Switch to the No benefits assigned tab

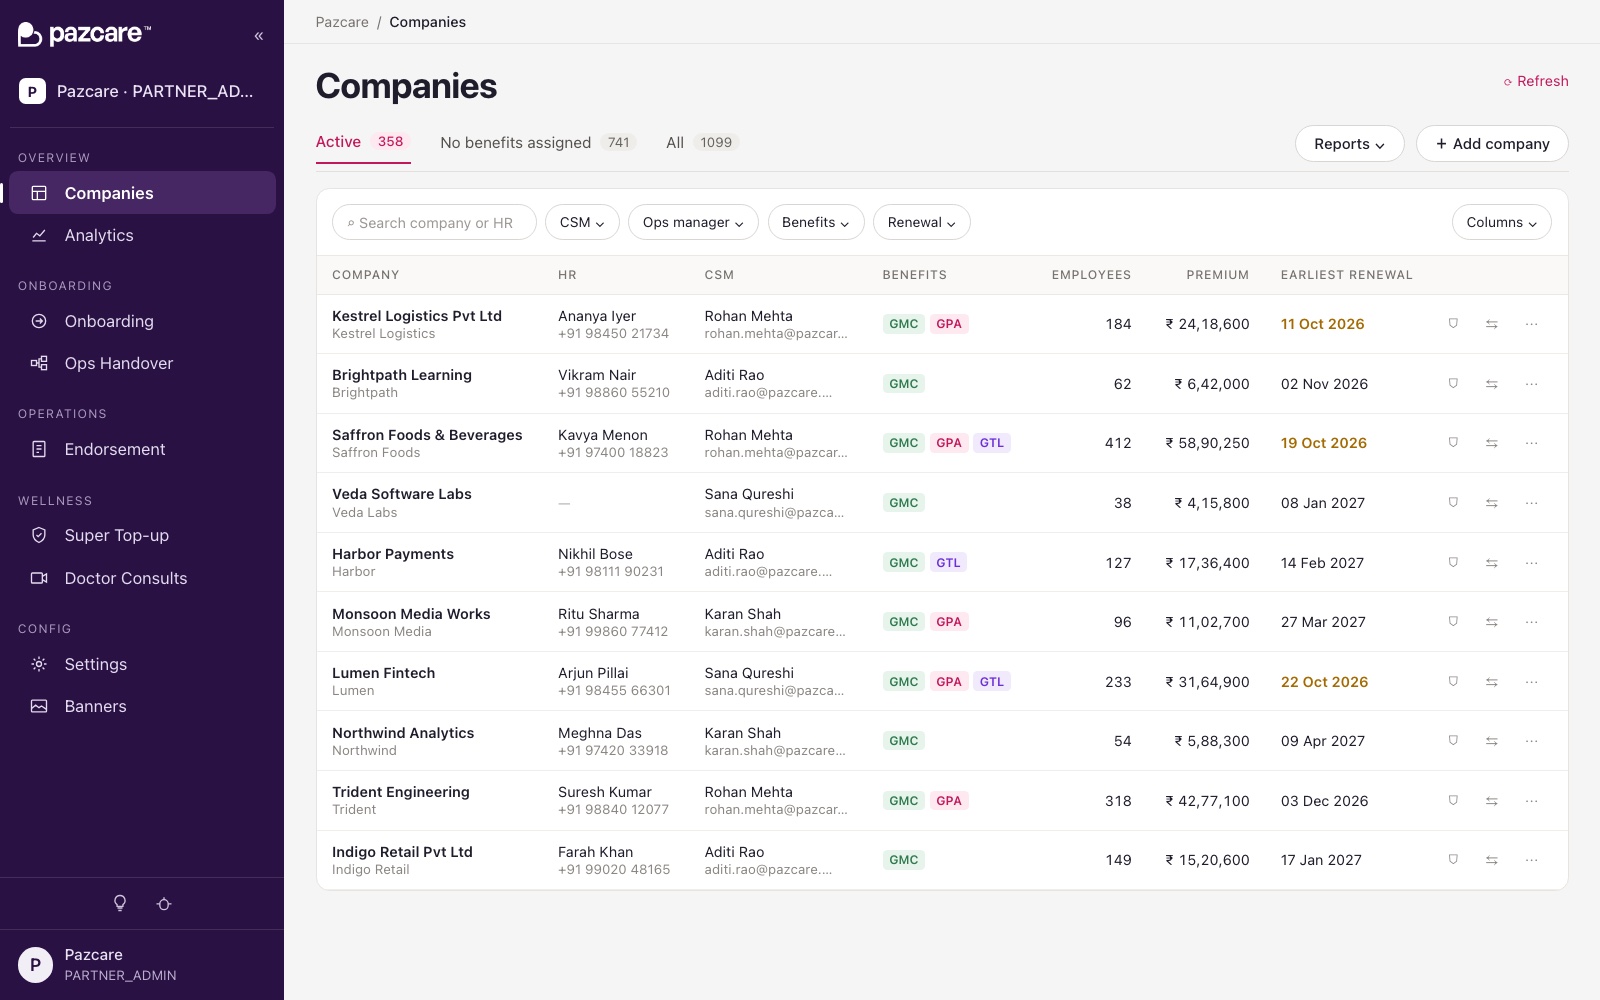538,142
